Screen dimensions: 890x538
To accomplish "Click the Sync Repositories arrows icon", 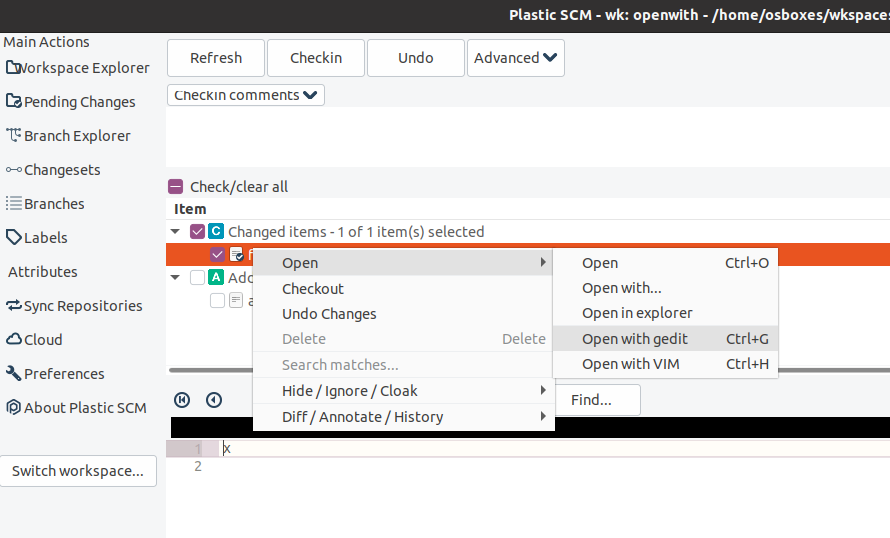I will coord(14,305).
